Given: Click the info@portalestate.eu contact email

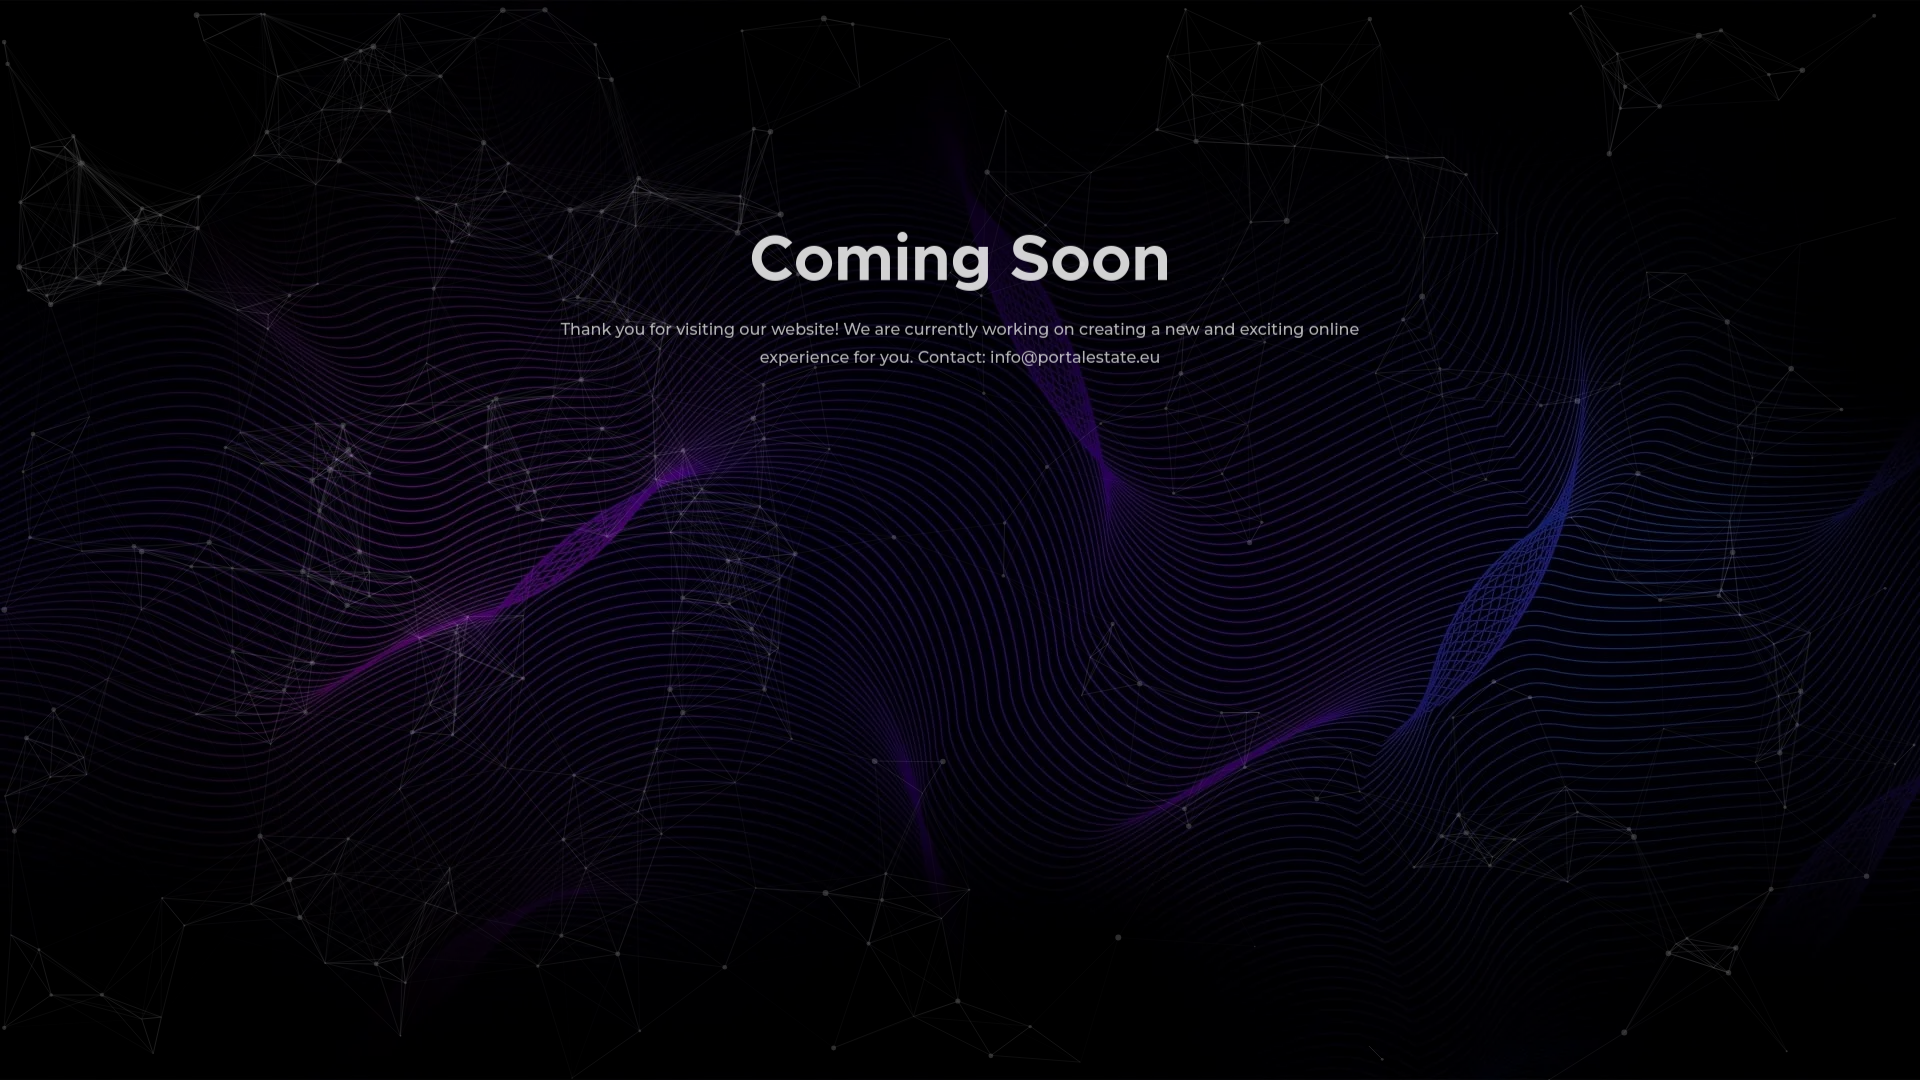Looking at the screenshot, I should tap(1075, 357).
